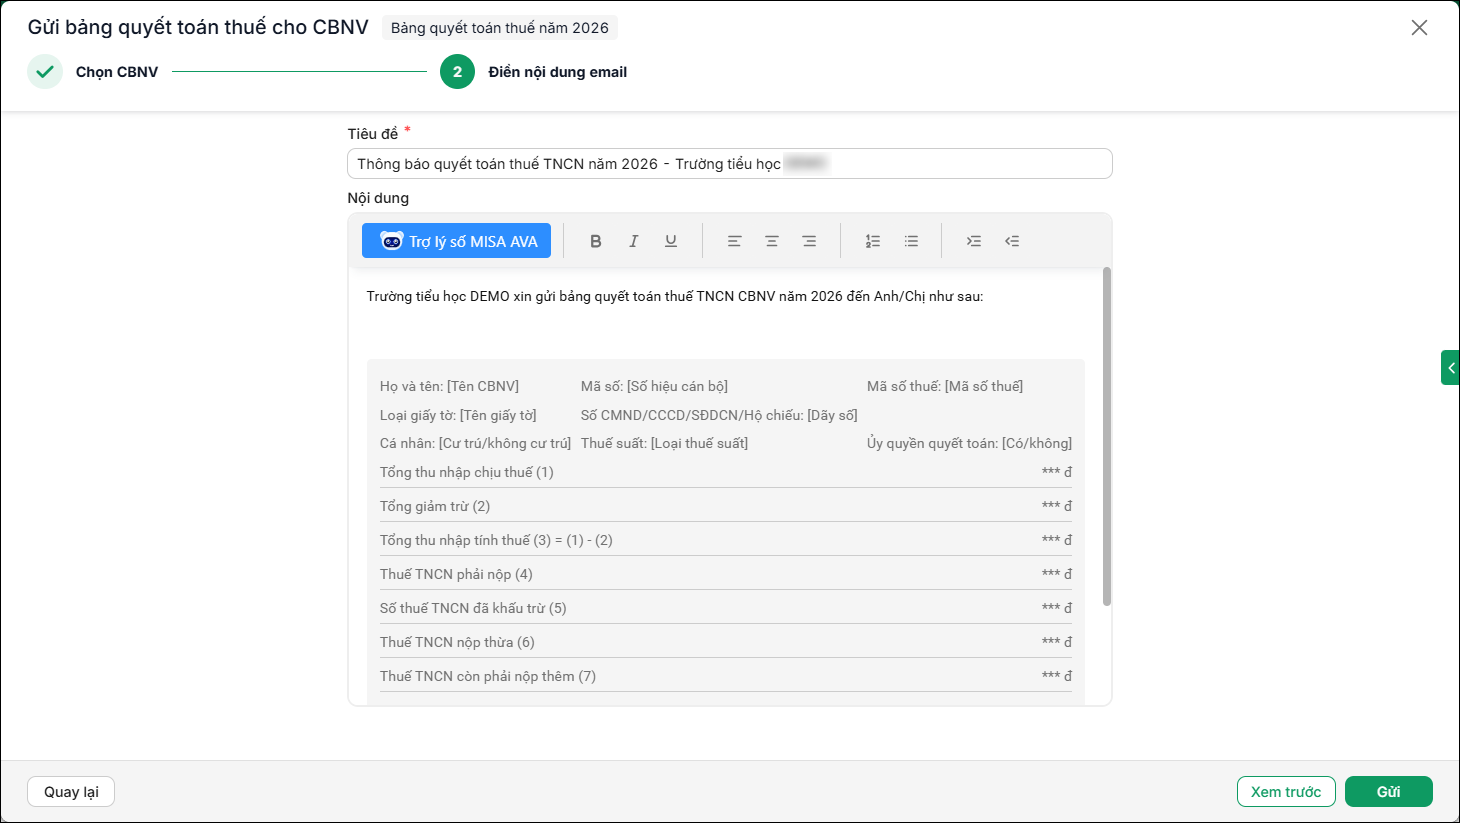This screenshot has width=1460, height=823.
Task: Increase paragraph indent
Action: [974, 241]
